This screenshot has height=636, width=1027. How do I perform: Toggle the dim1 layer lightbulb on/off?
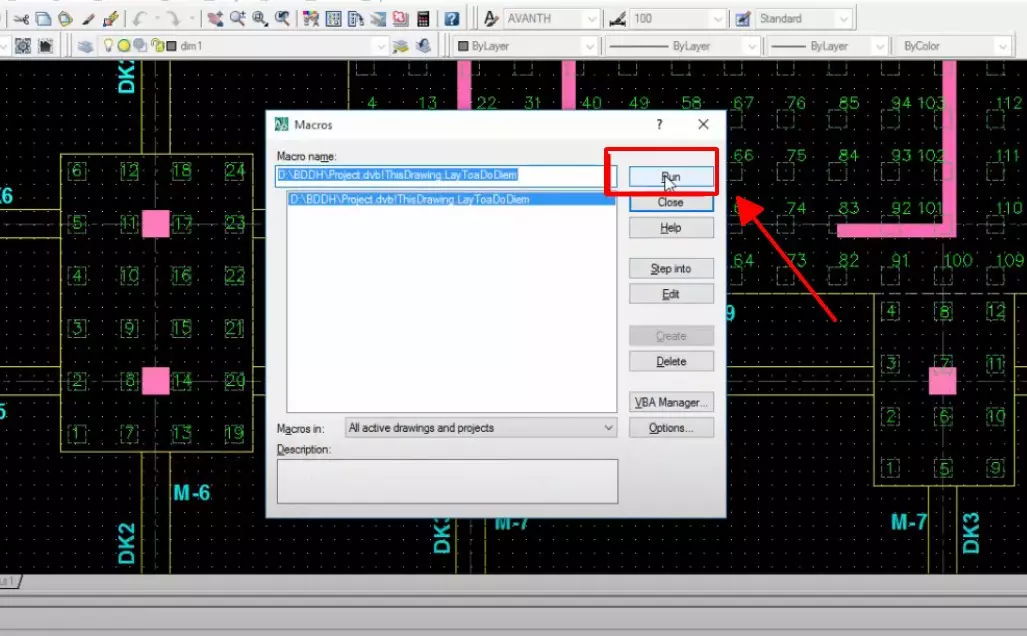[x=108, y=46]
